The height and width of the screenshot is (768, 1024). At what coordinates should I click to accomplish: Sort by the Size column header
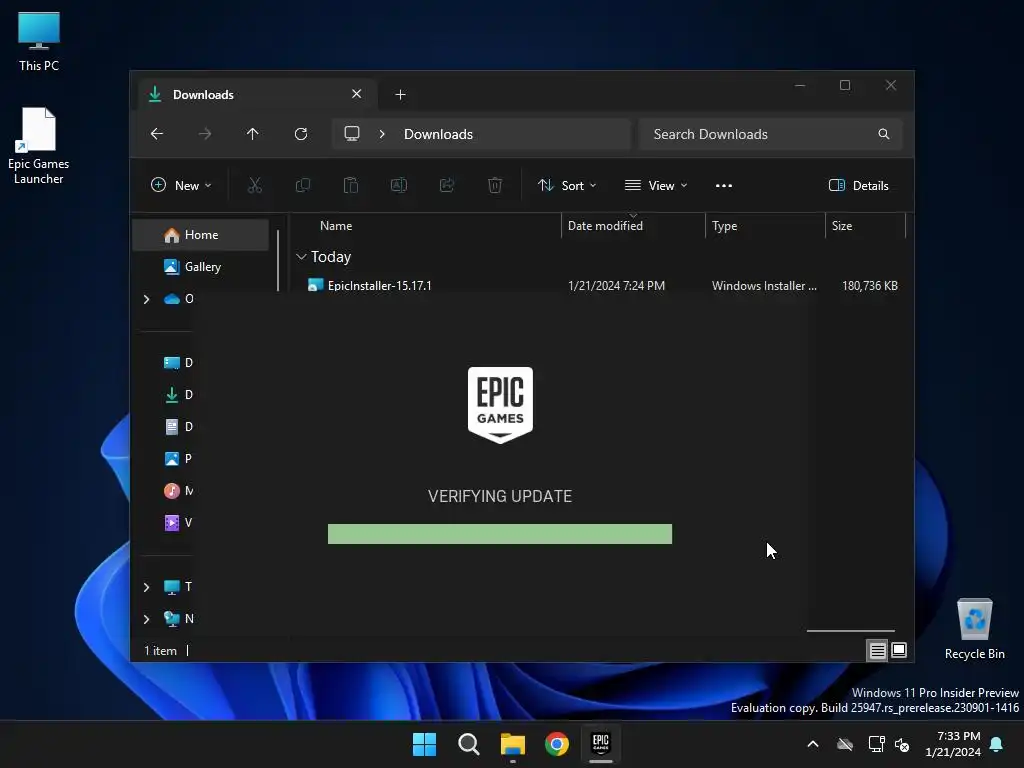842,226
